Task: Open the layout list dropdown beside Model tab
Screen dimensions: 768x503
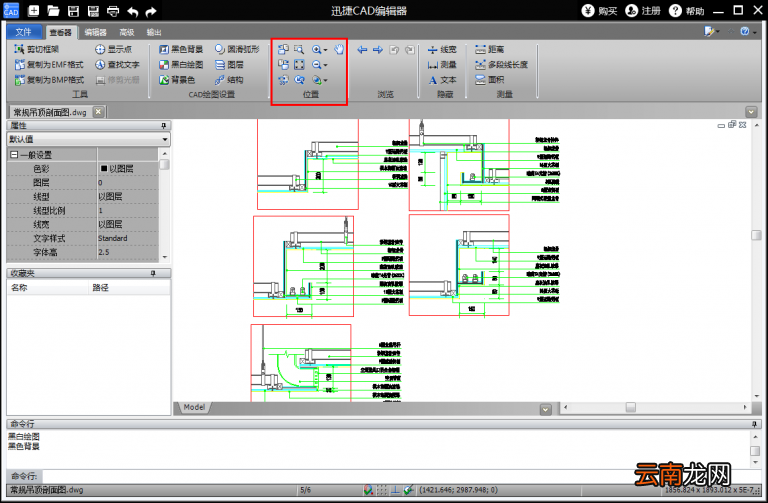Action: (546, 409)
